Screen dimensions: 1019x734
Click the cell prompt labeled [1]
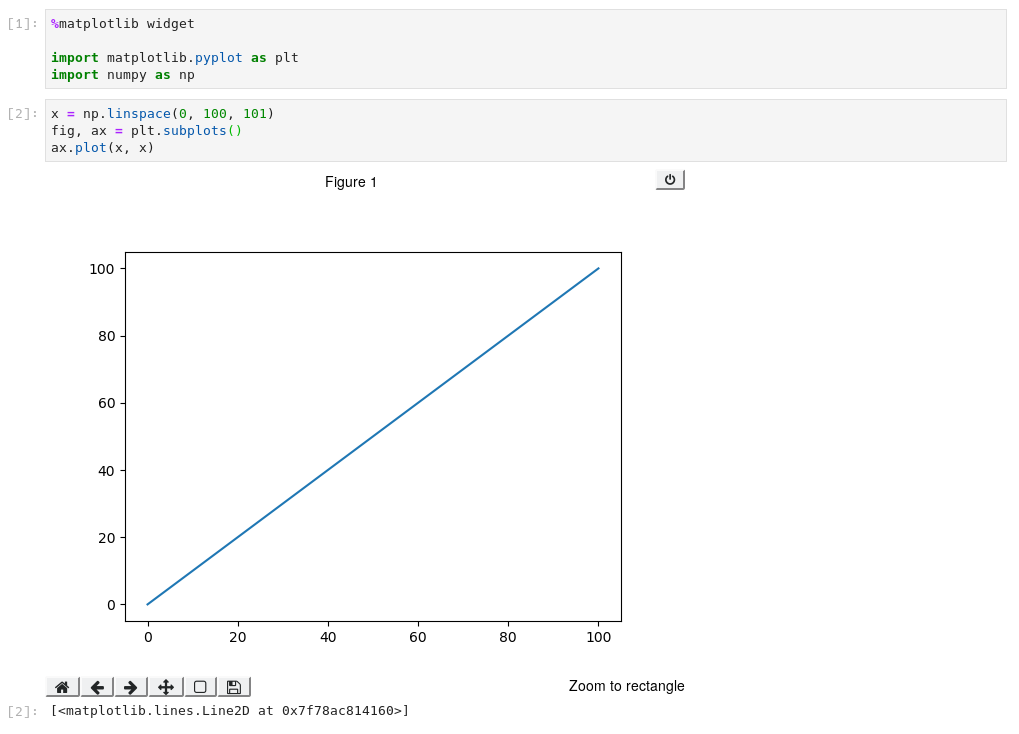click(x=20, y=23)
